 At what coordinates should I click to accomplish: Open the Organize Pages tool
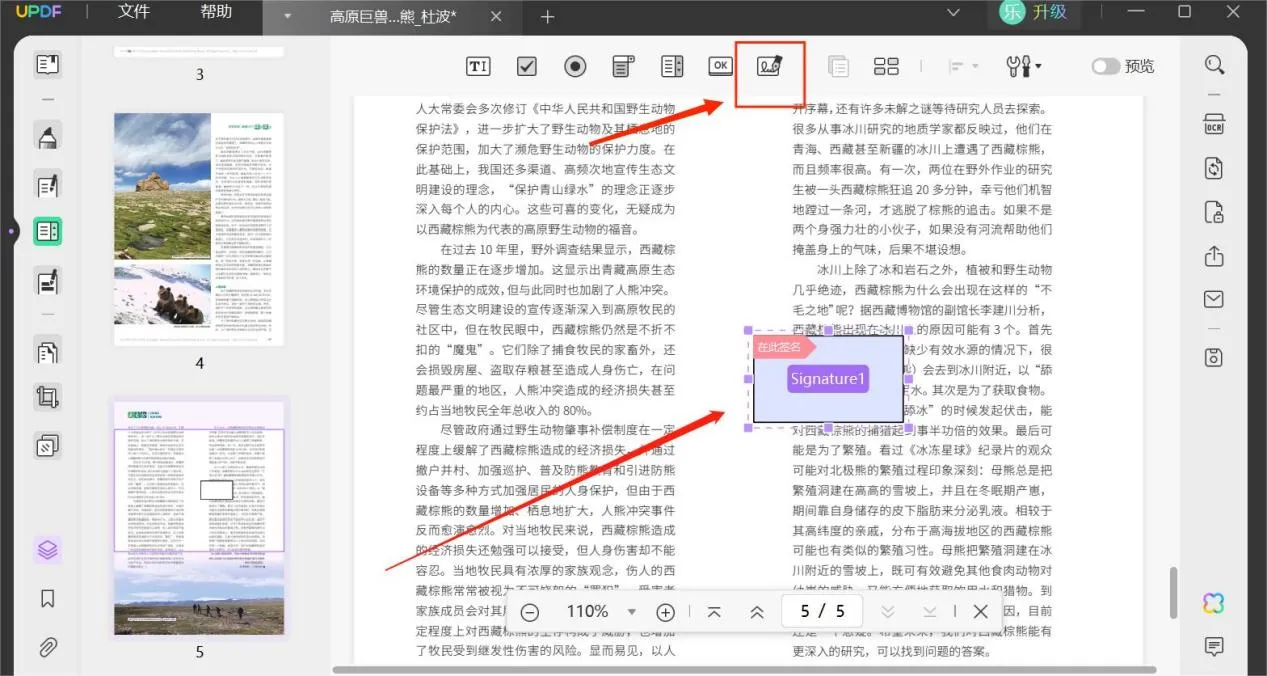(47, 351)
